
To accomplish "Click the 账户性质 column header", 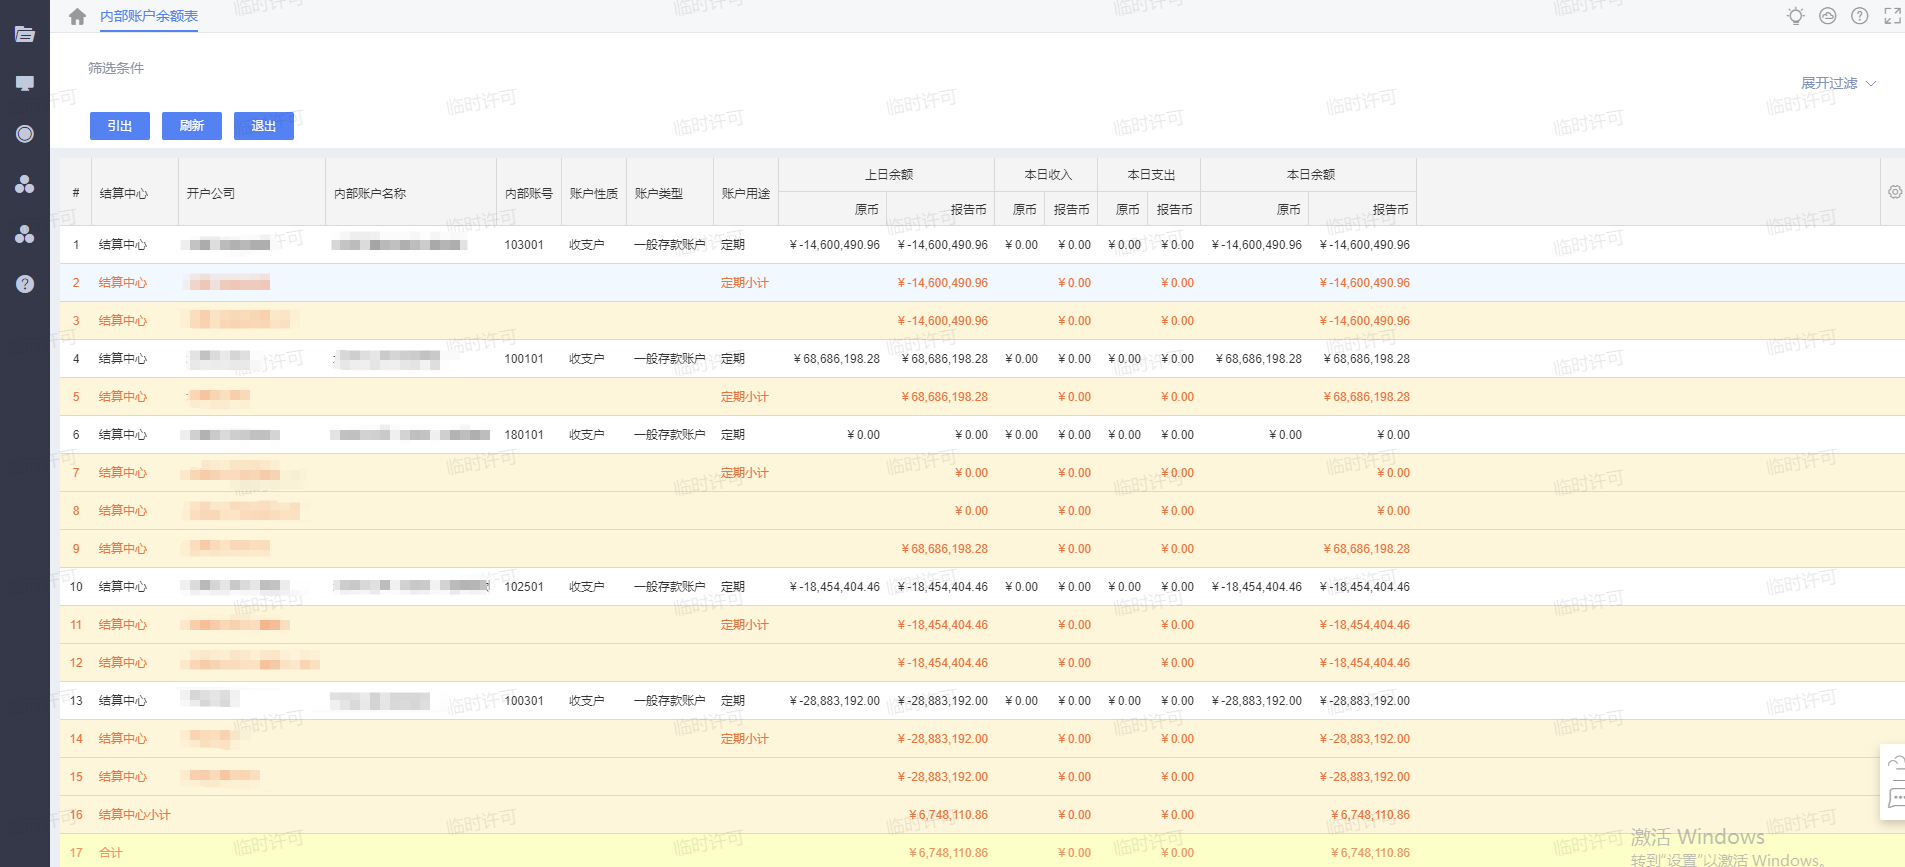I will pyautogui.click(x=594, y=193).
